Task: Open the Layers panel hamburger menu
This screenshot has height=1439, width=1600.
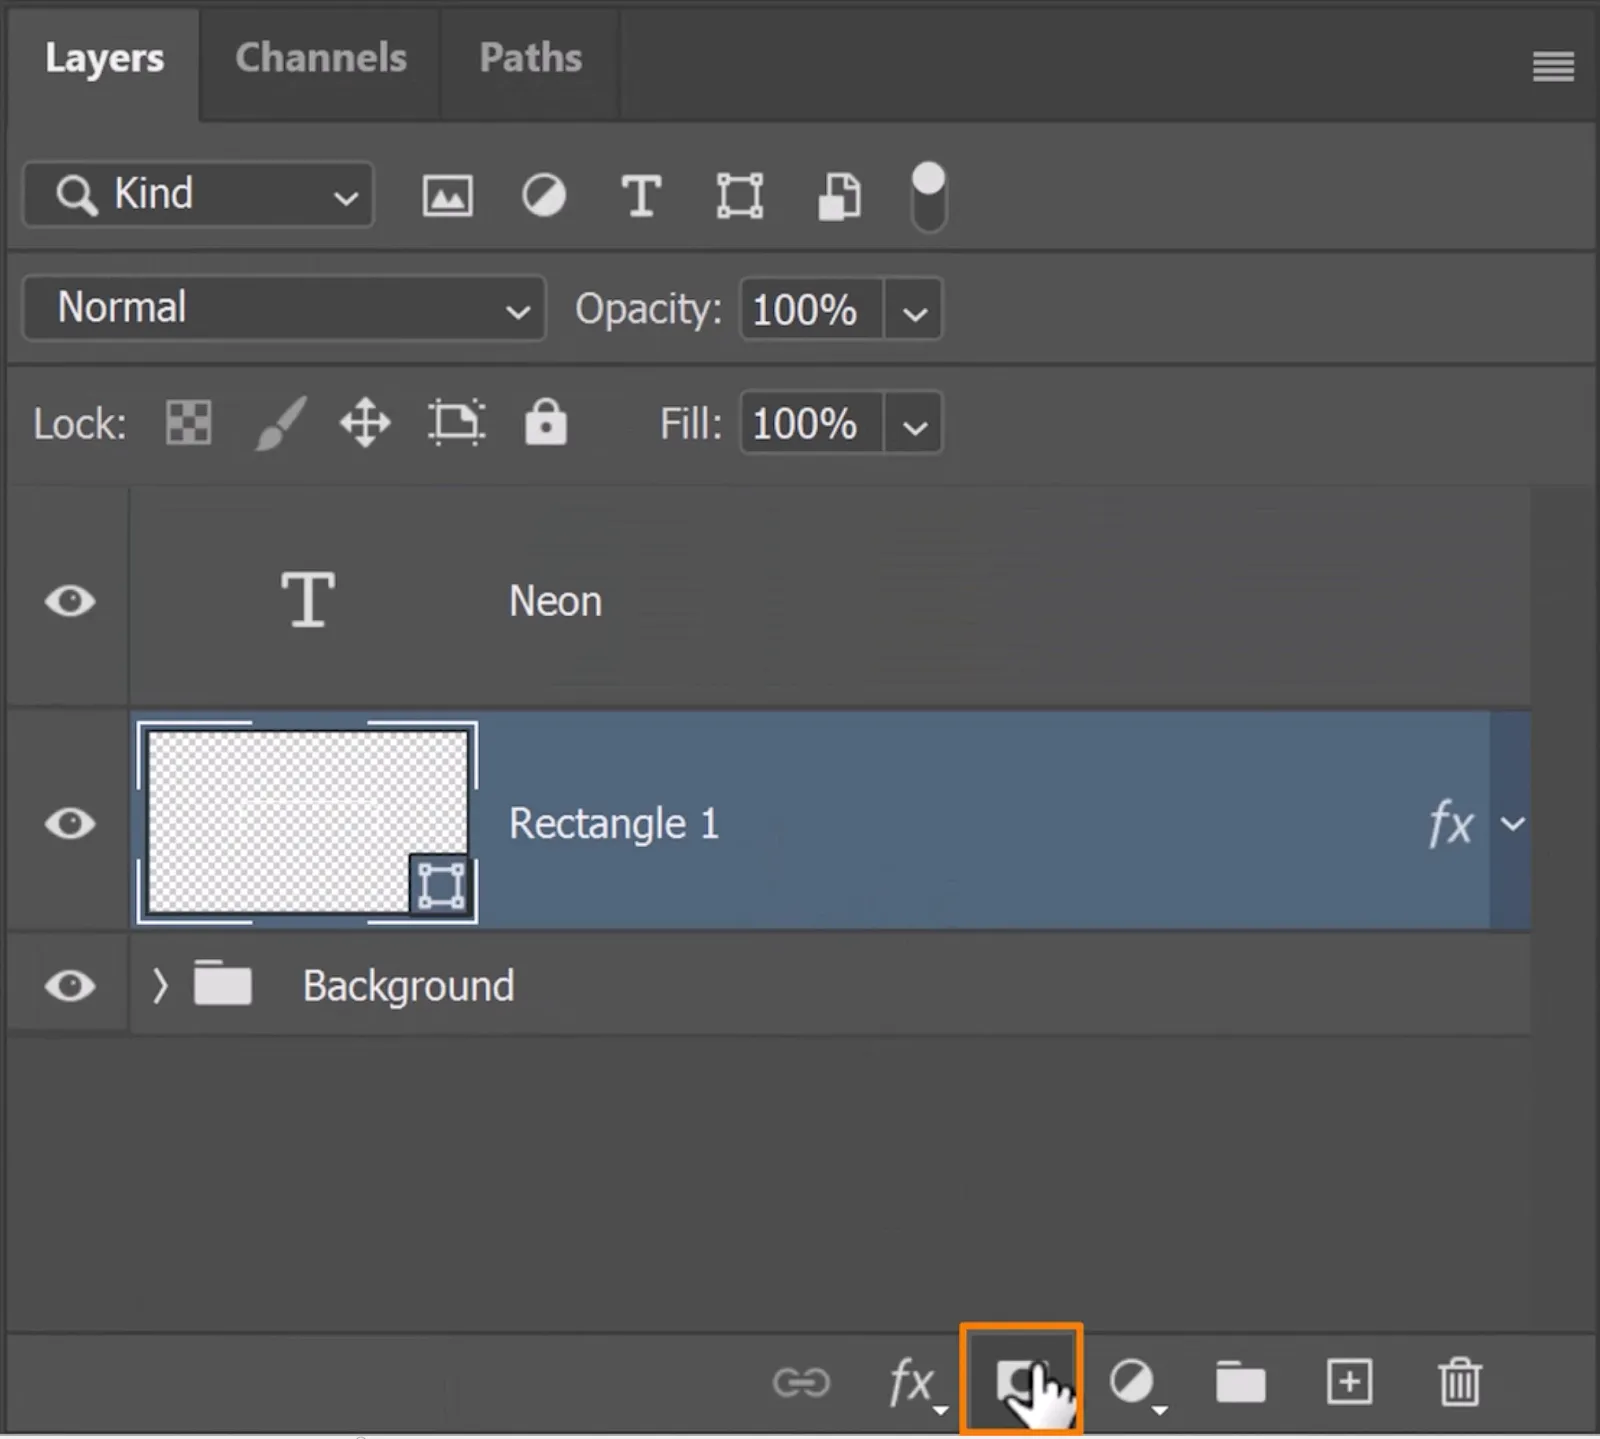Action: click(x=1552, y=67)
